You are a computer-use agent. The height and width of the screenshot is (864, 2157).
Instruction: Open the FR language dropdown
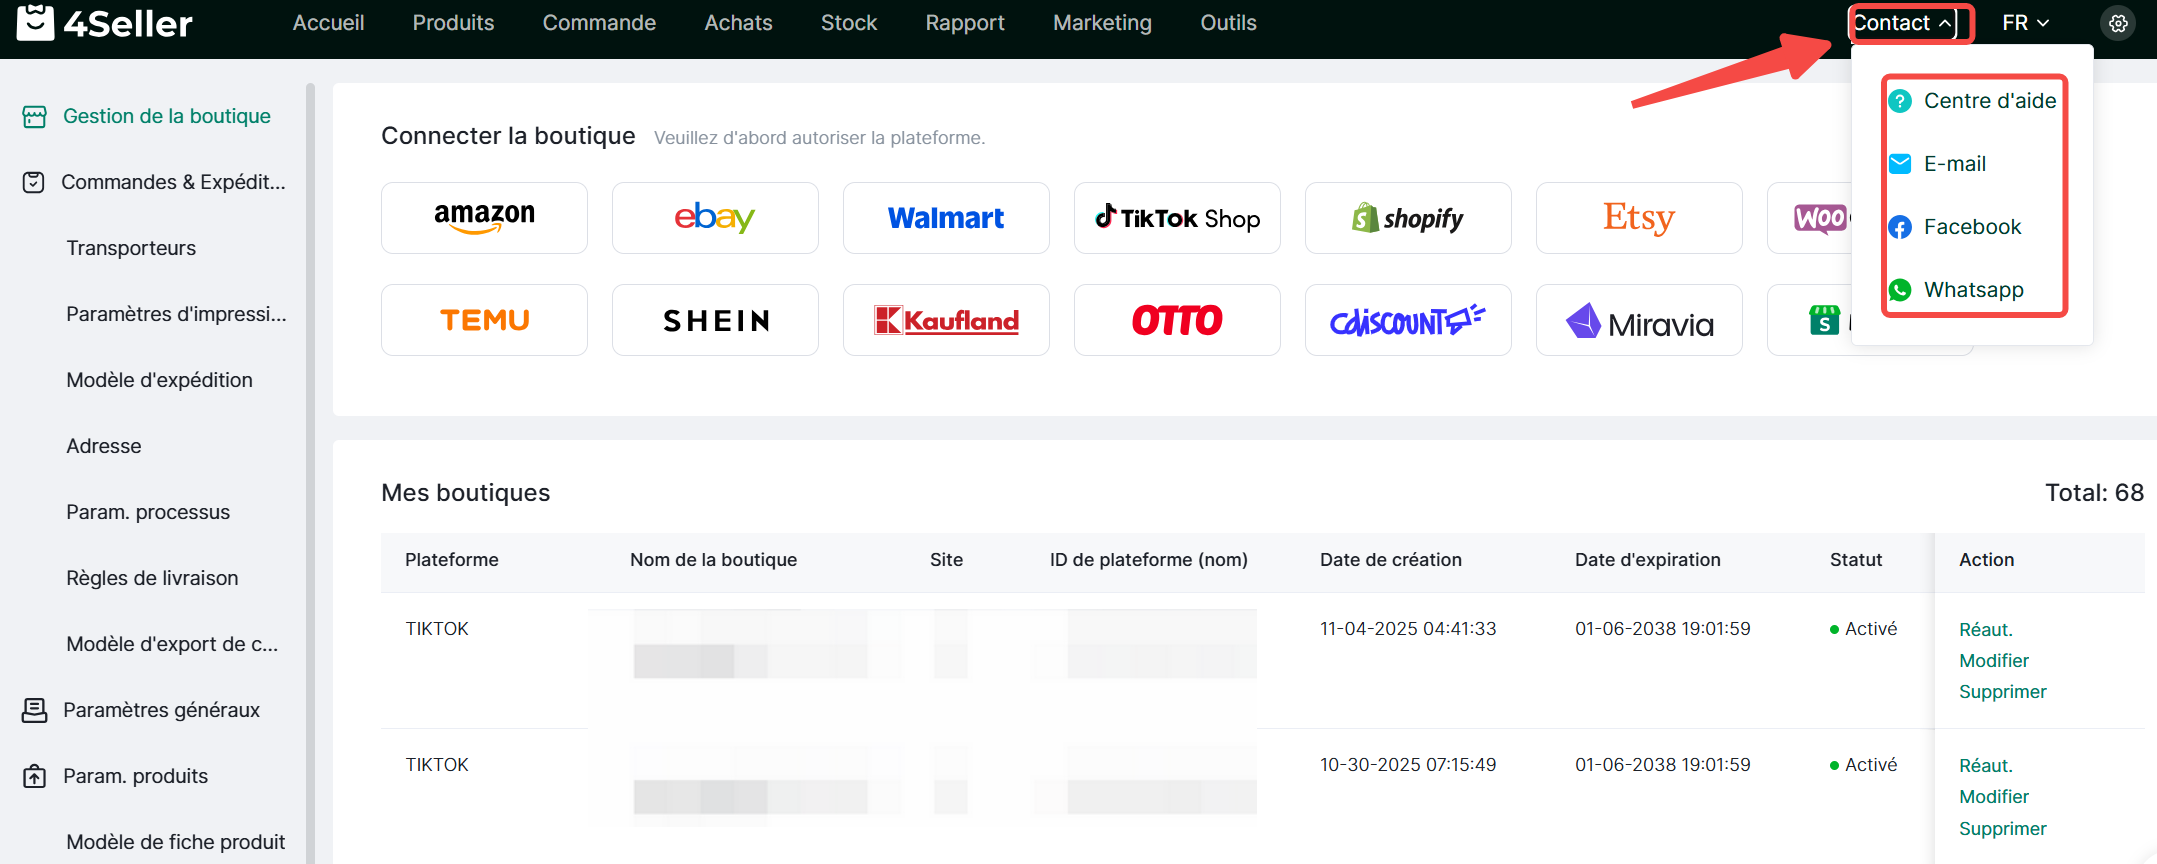[x=2026, y=23]
